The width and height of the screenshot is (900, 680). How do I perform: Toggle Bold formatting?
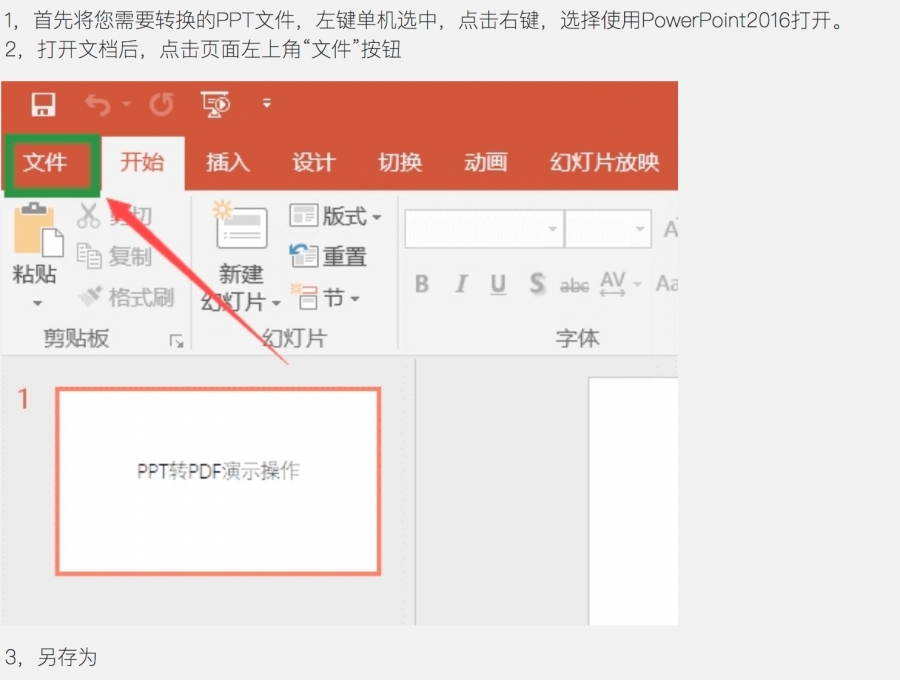point(422,285)
